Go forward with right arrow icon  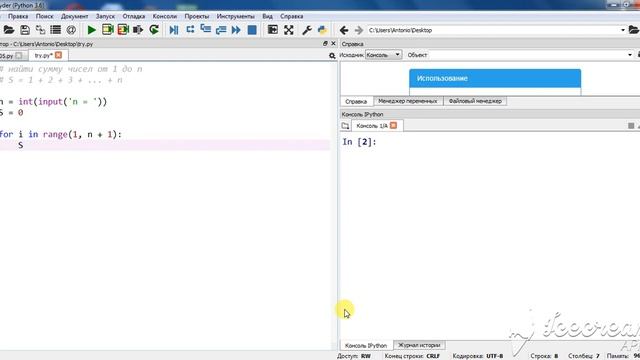pyautogui.click(x=359, y=30)
